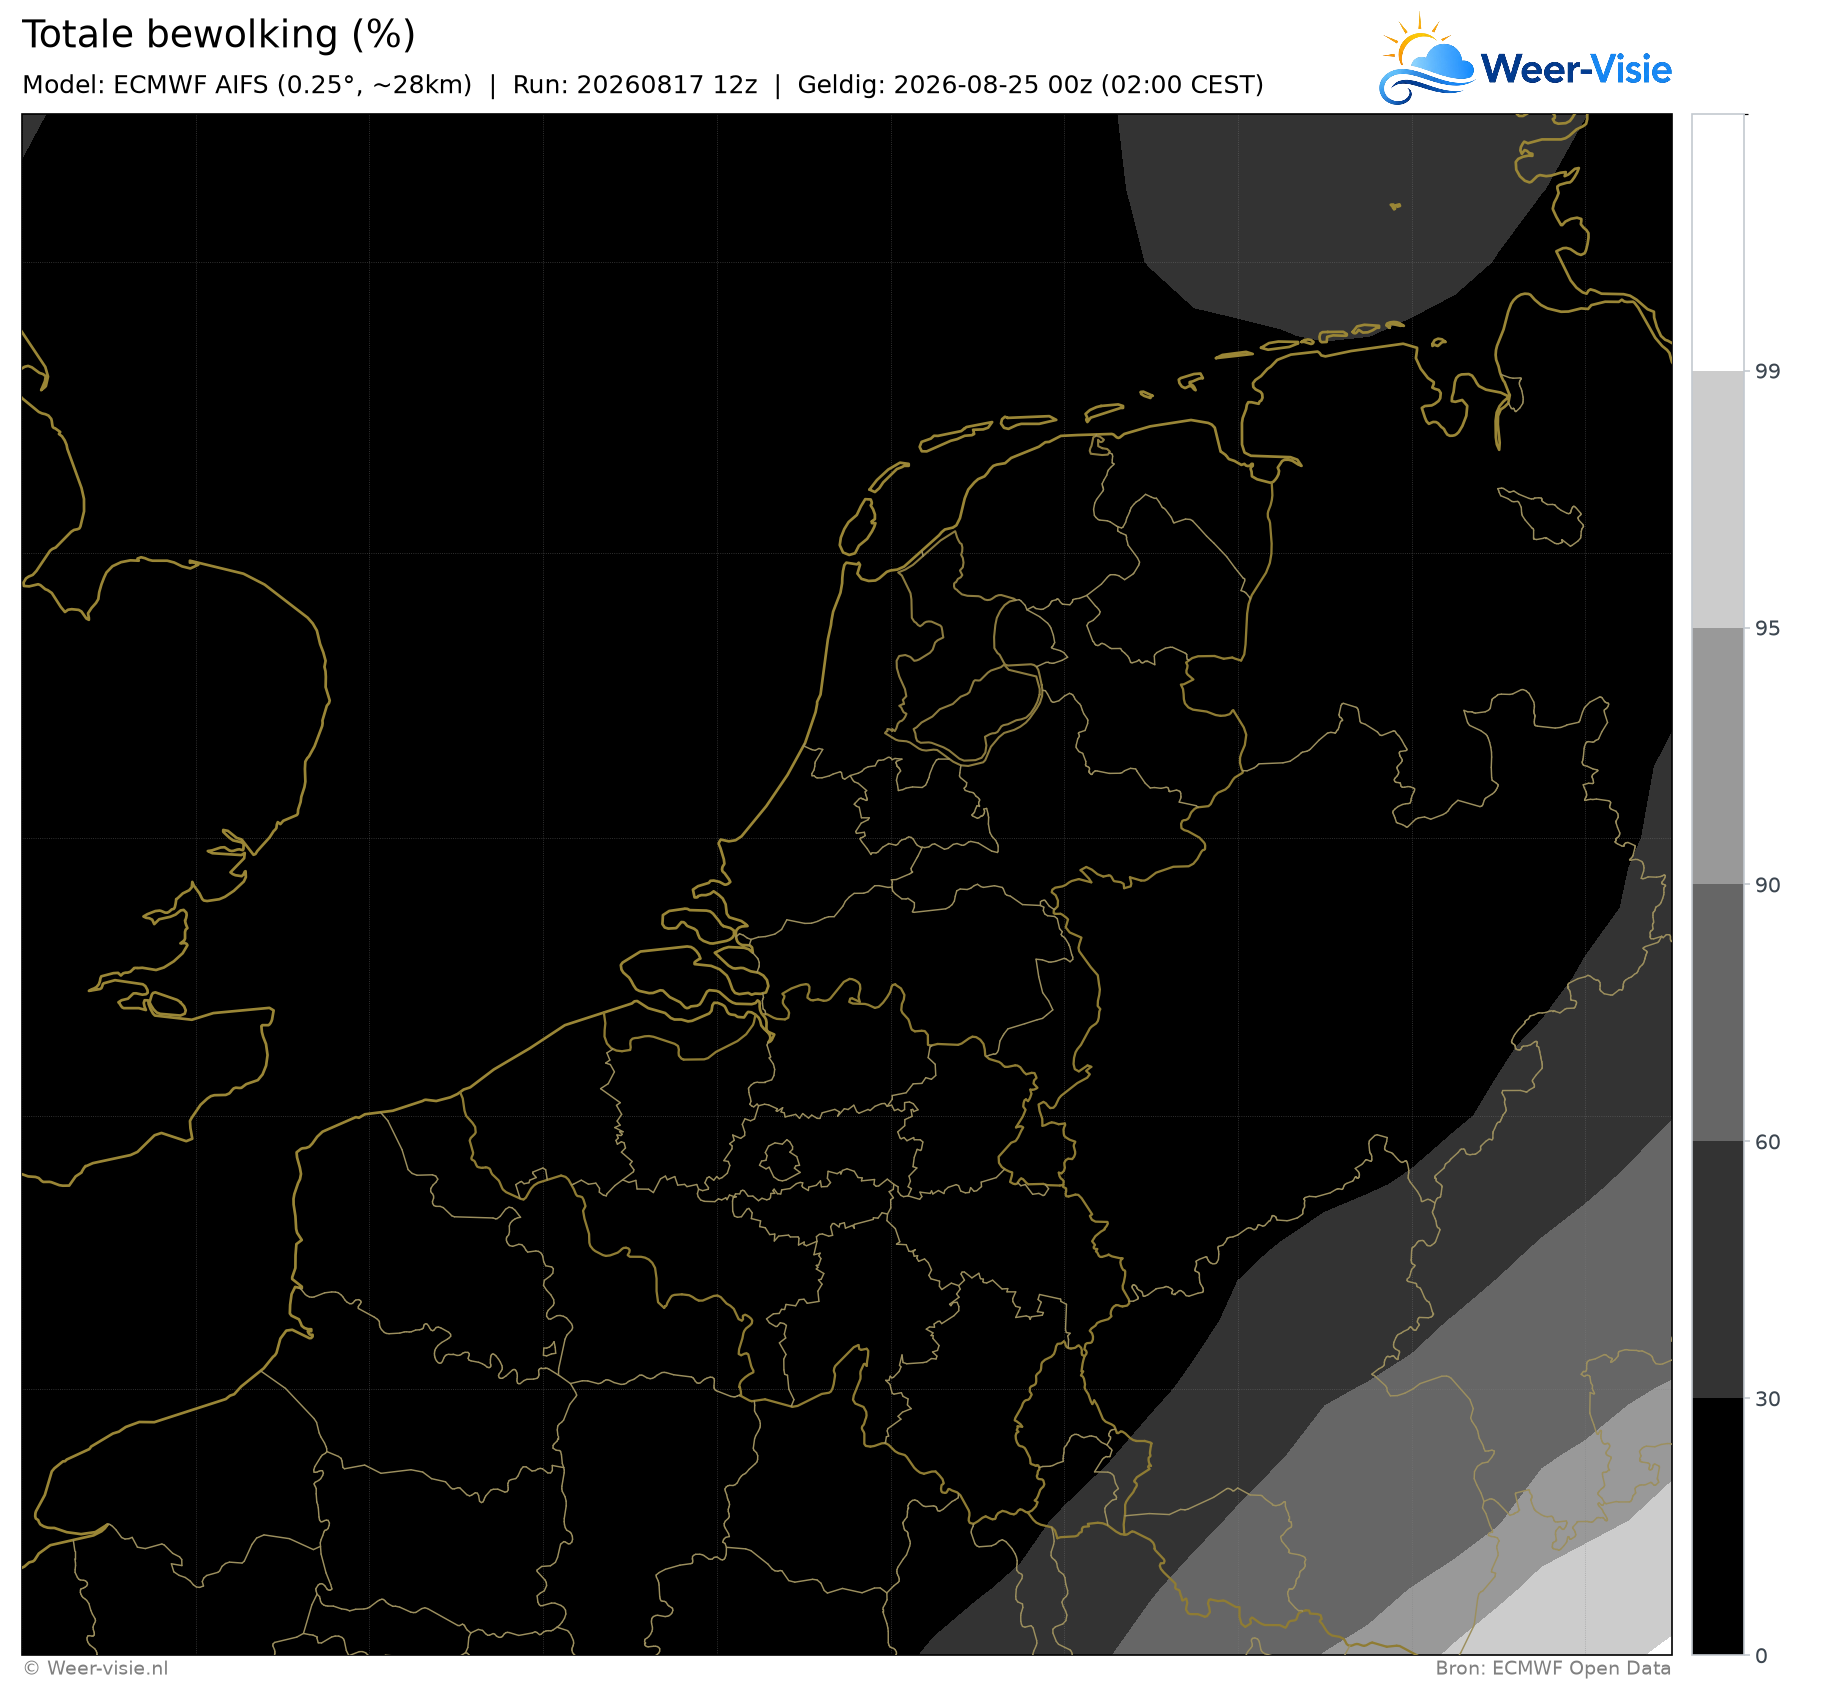Select the charcoal 30-60% legend swatch
The height and width of the screenshot is (1681, 1824).
click(x=1718, y=1269)
